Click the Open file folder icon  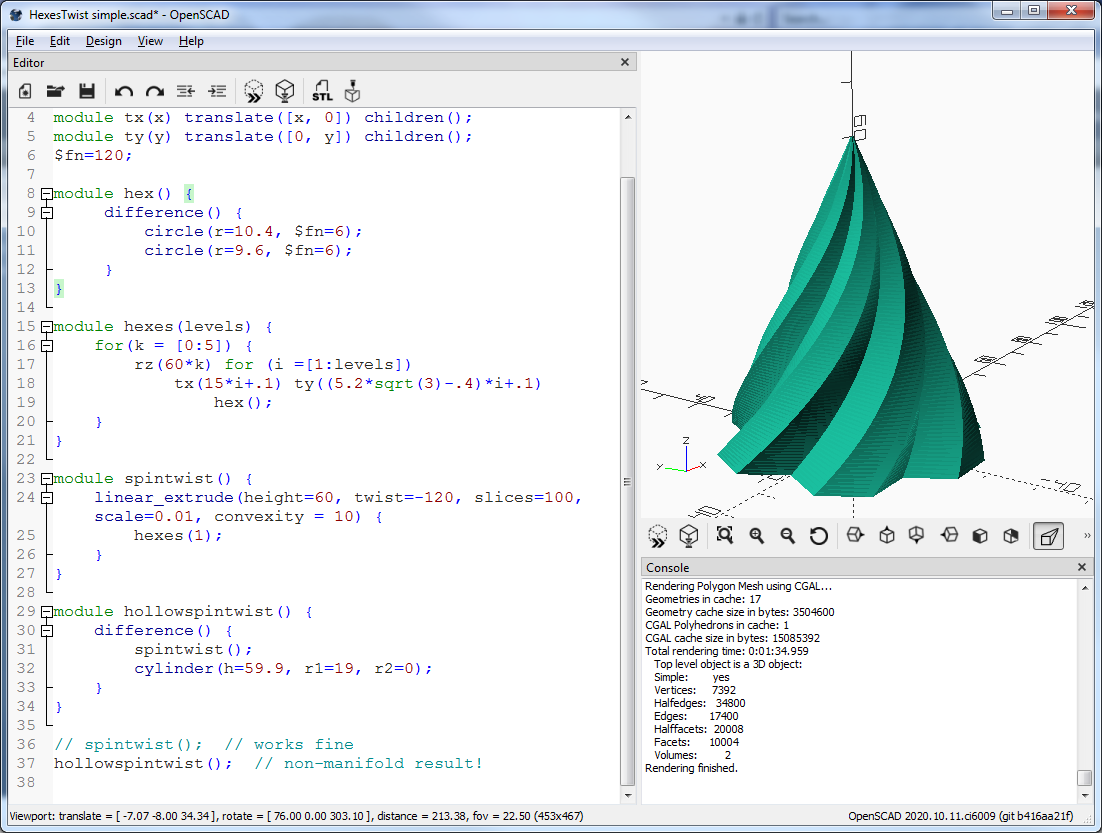55,91
